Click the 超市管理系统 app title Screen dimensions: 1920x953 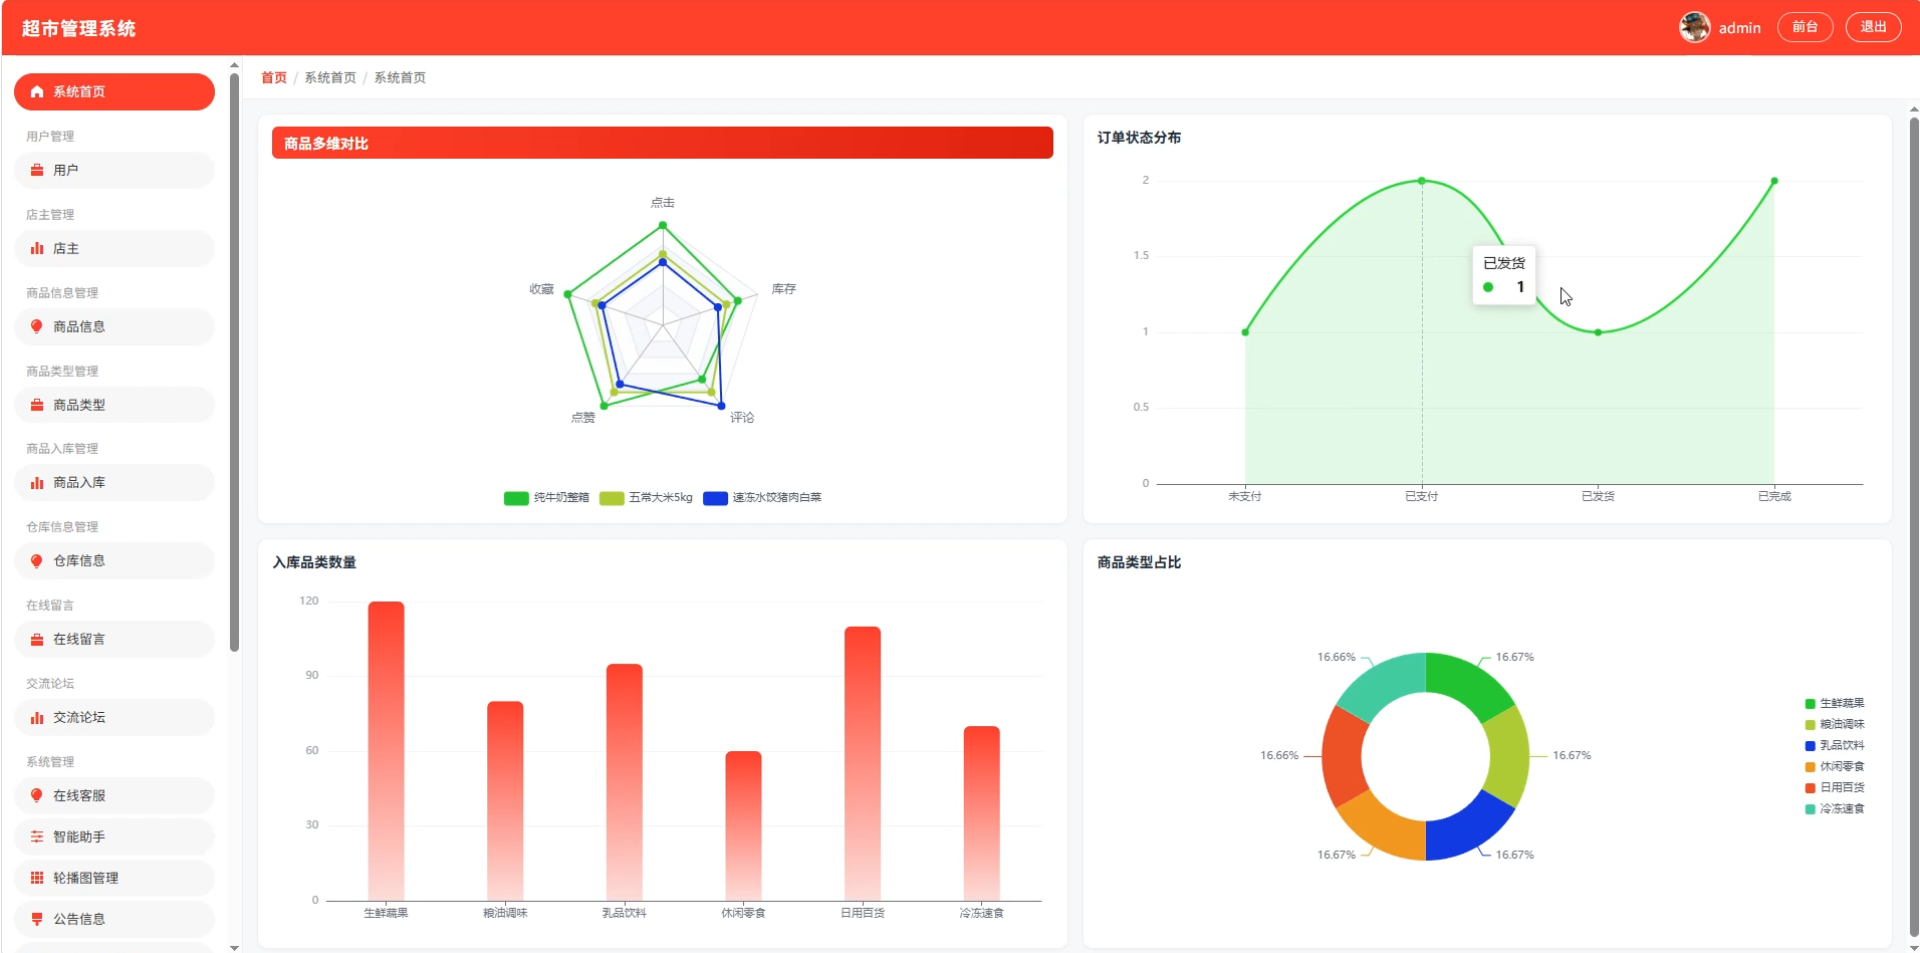click(78, 28)
